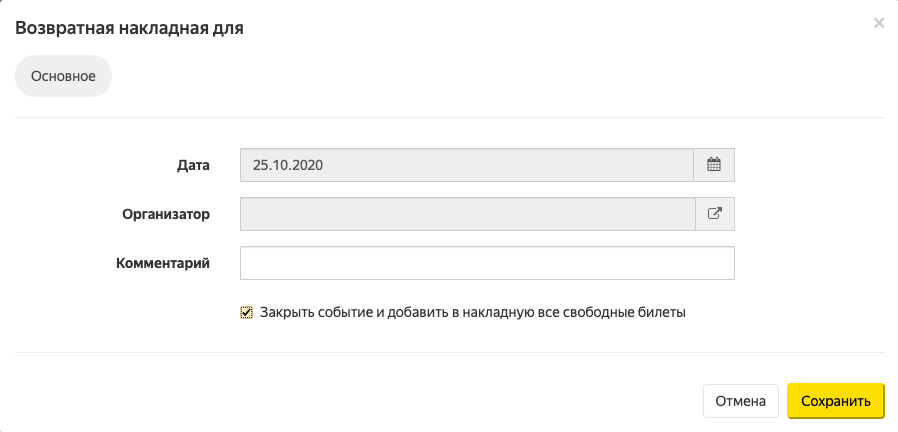
Task: Click the Организатор field label
Action: (x=166, y=214)
